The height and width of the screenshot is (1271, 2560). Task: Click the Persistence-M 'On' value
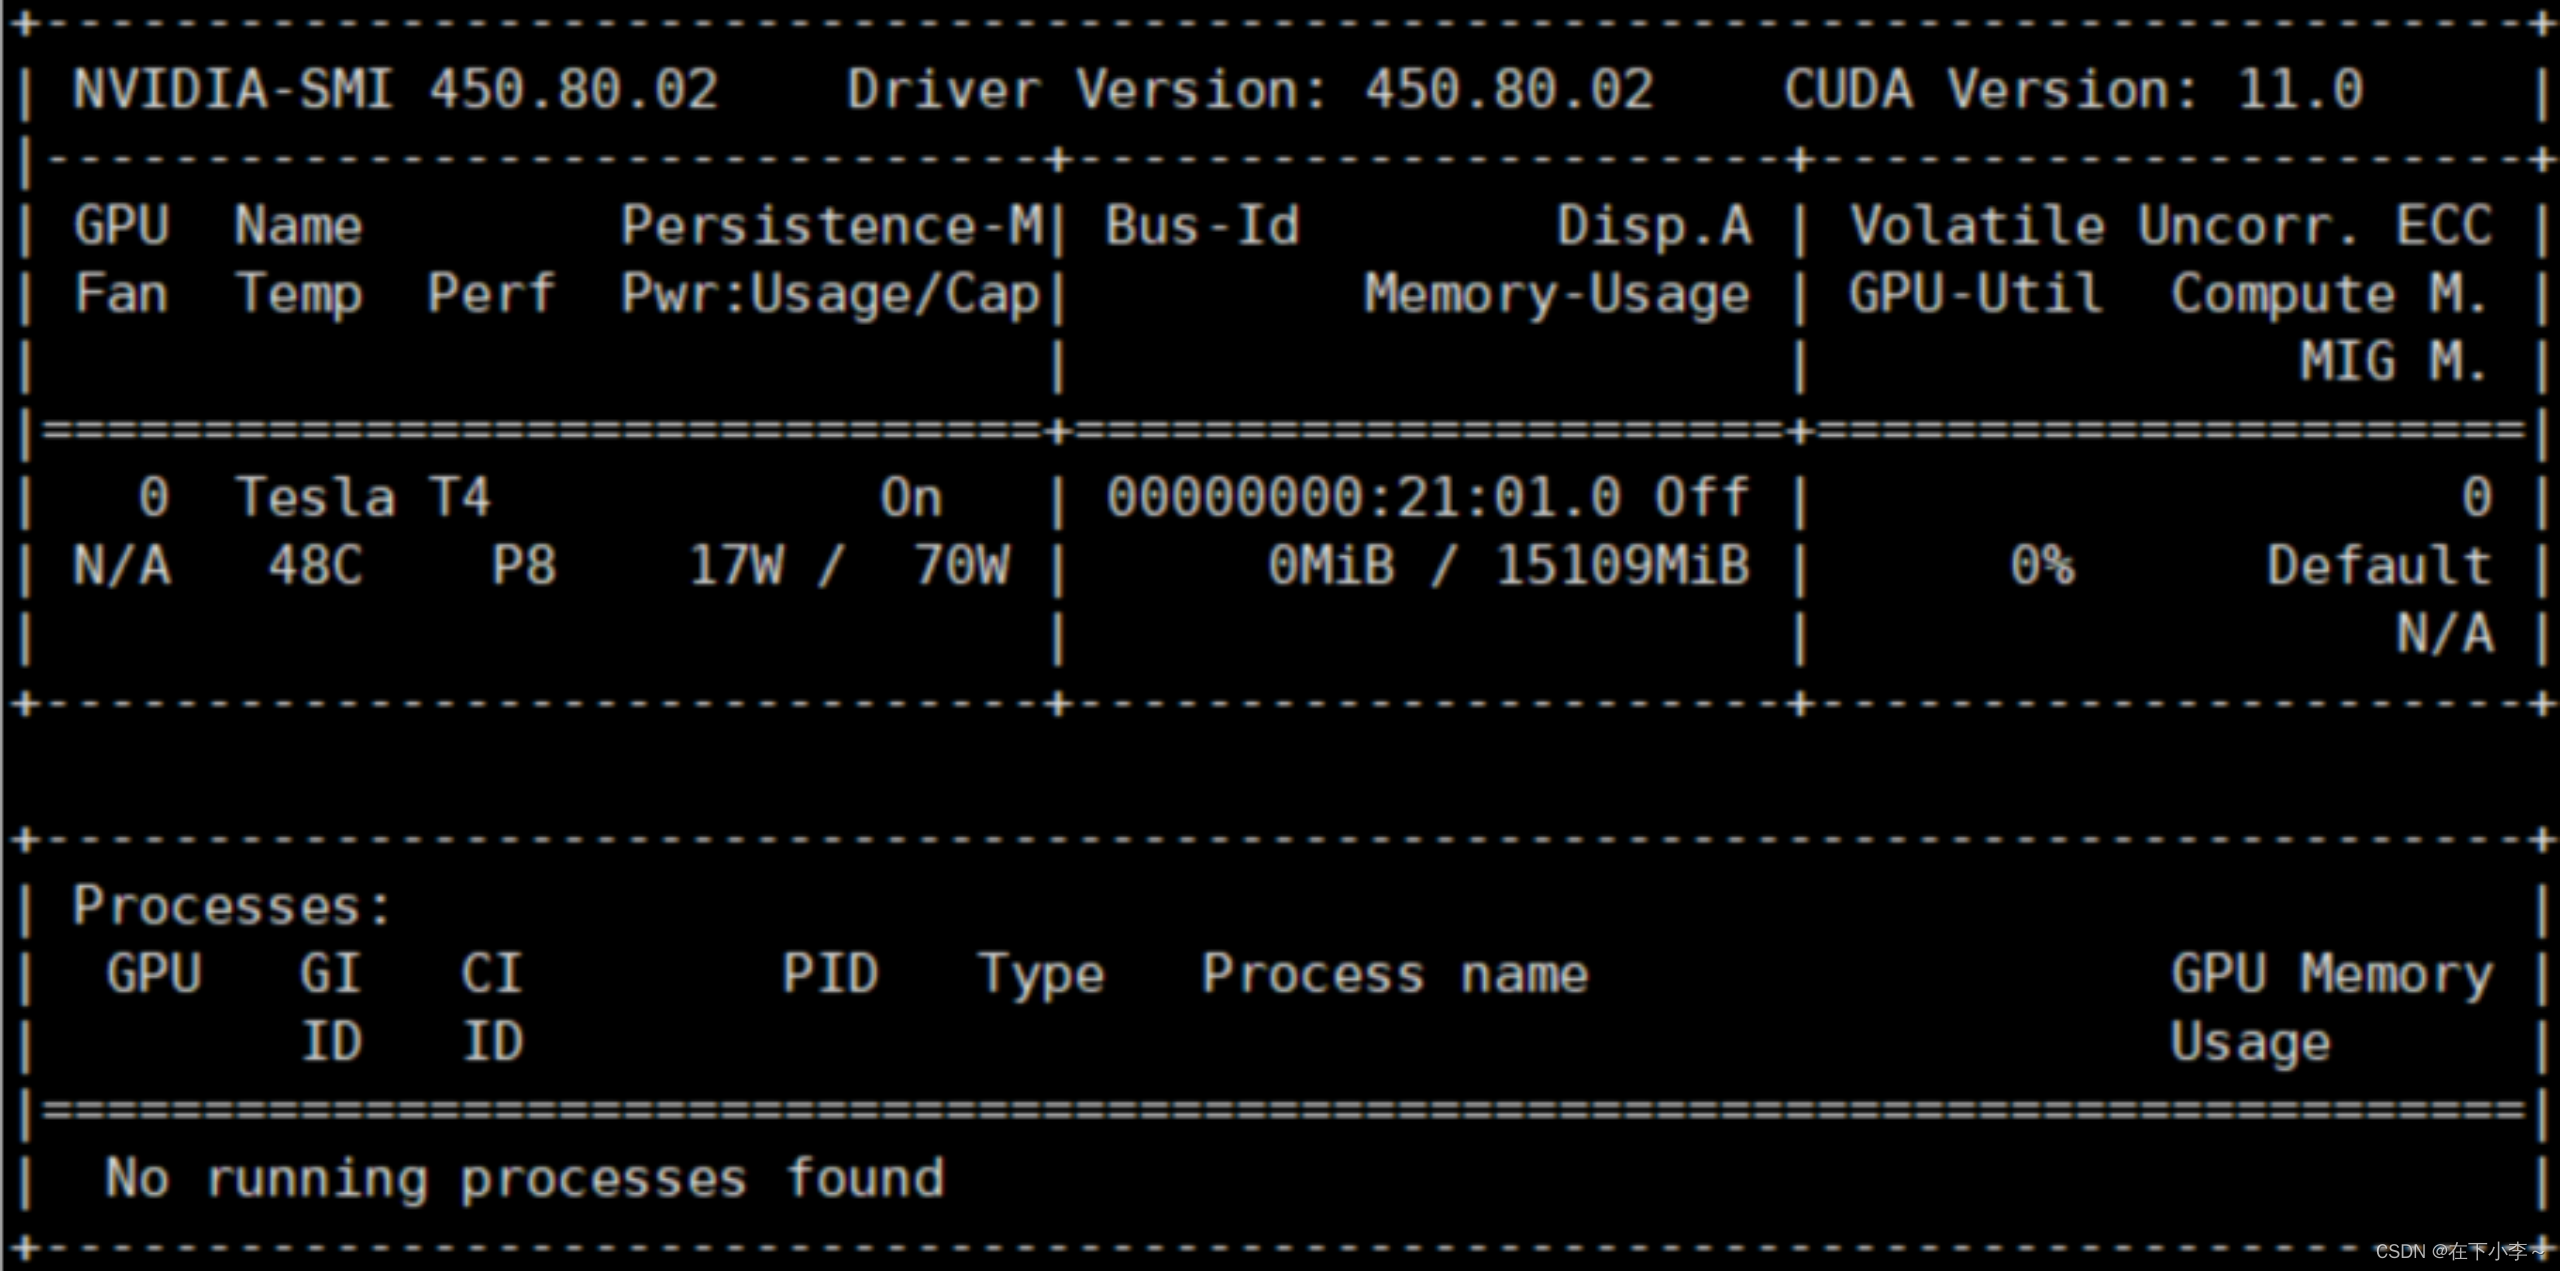pos(910,497)
